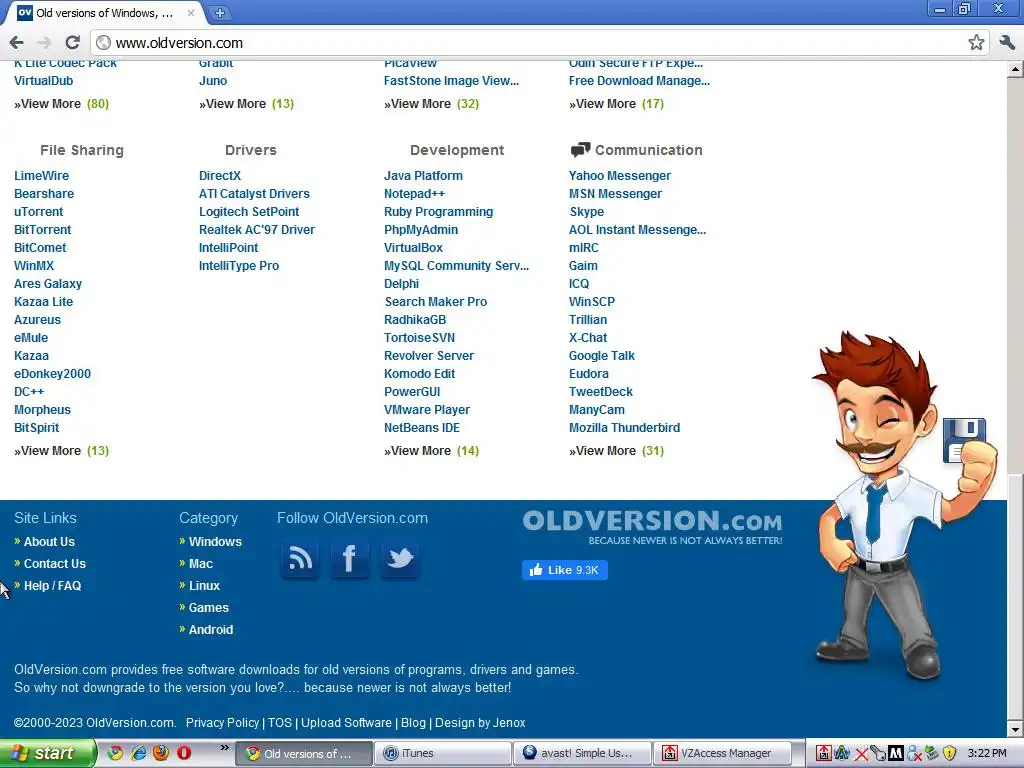
Task: Open the VirtualBox link
Action: pyautogui.click(x=413, y=248)
